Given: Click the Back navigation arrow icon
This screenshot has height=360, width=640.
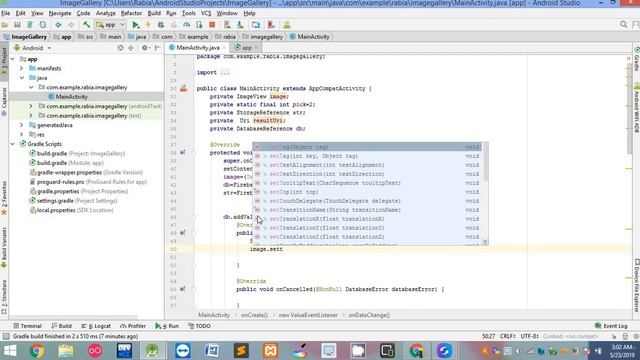Looking at the screenshot, I should coord(58,25).
